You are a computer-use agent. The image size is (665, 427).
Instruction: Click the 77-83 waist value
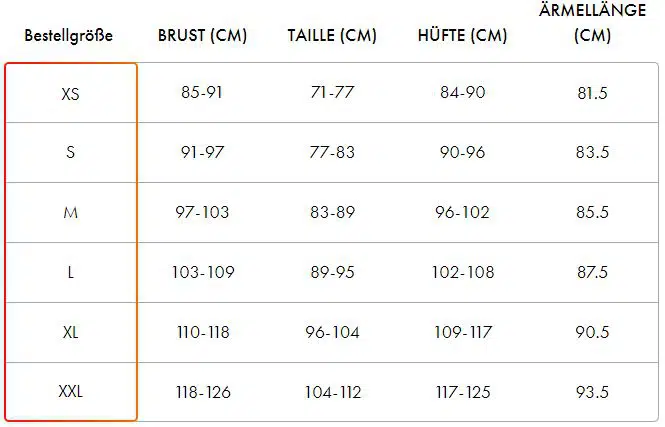tap(332, 152)
